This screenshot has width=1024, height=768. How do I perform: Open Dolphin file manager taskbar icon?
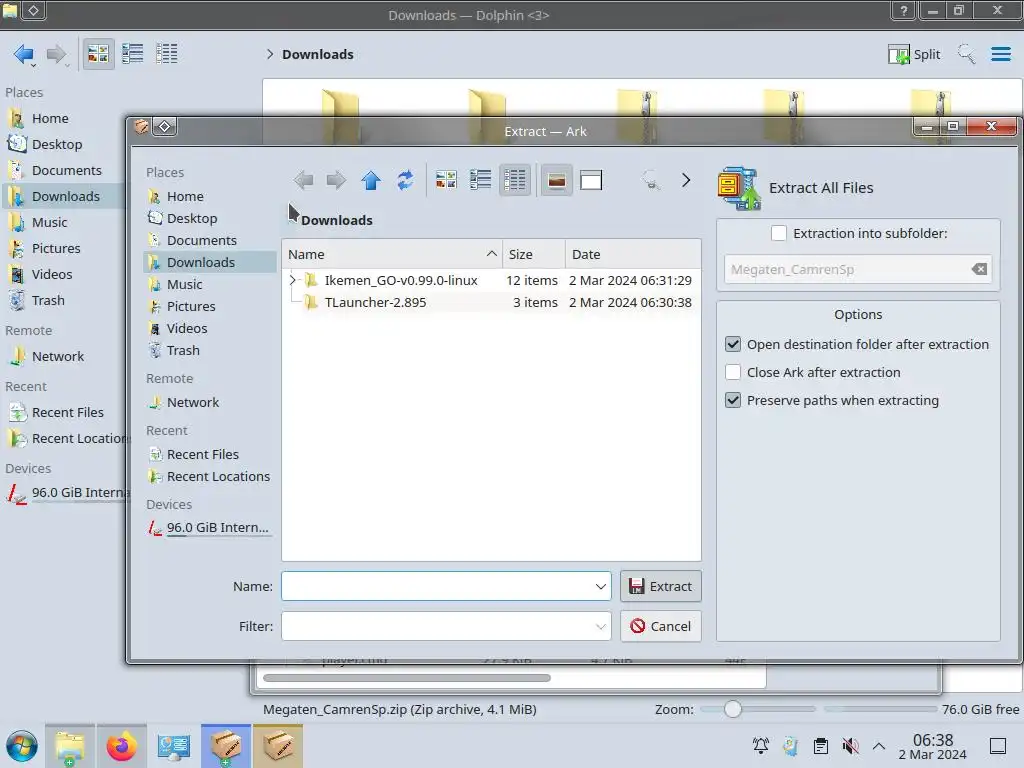tap(70, 746)
